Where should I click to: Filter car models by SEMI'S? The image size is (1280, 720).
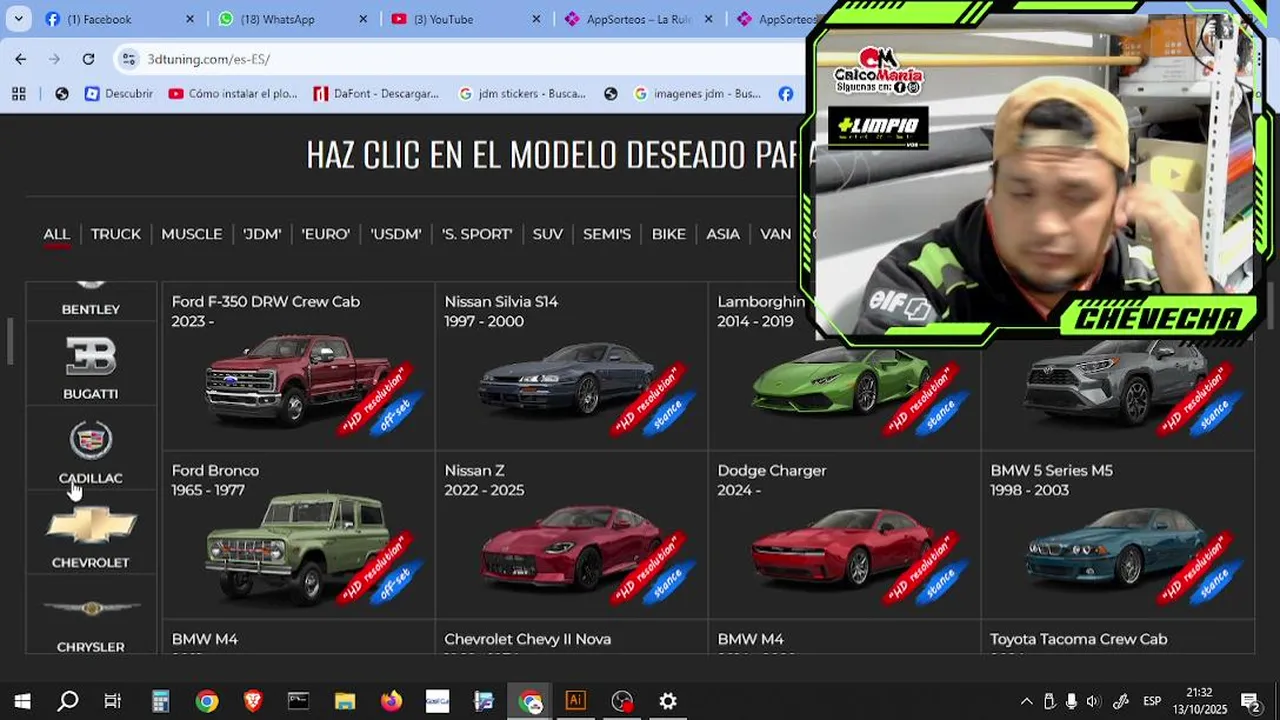[x=607, y=234]
